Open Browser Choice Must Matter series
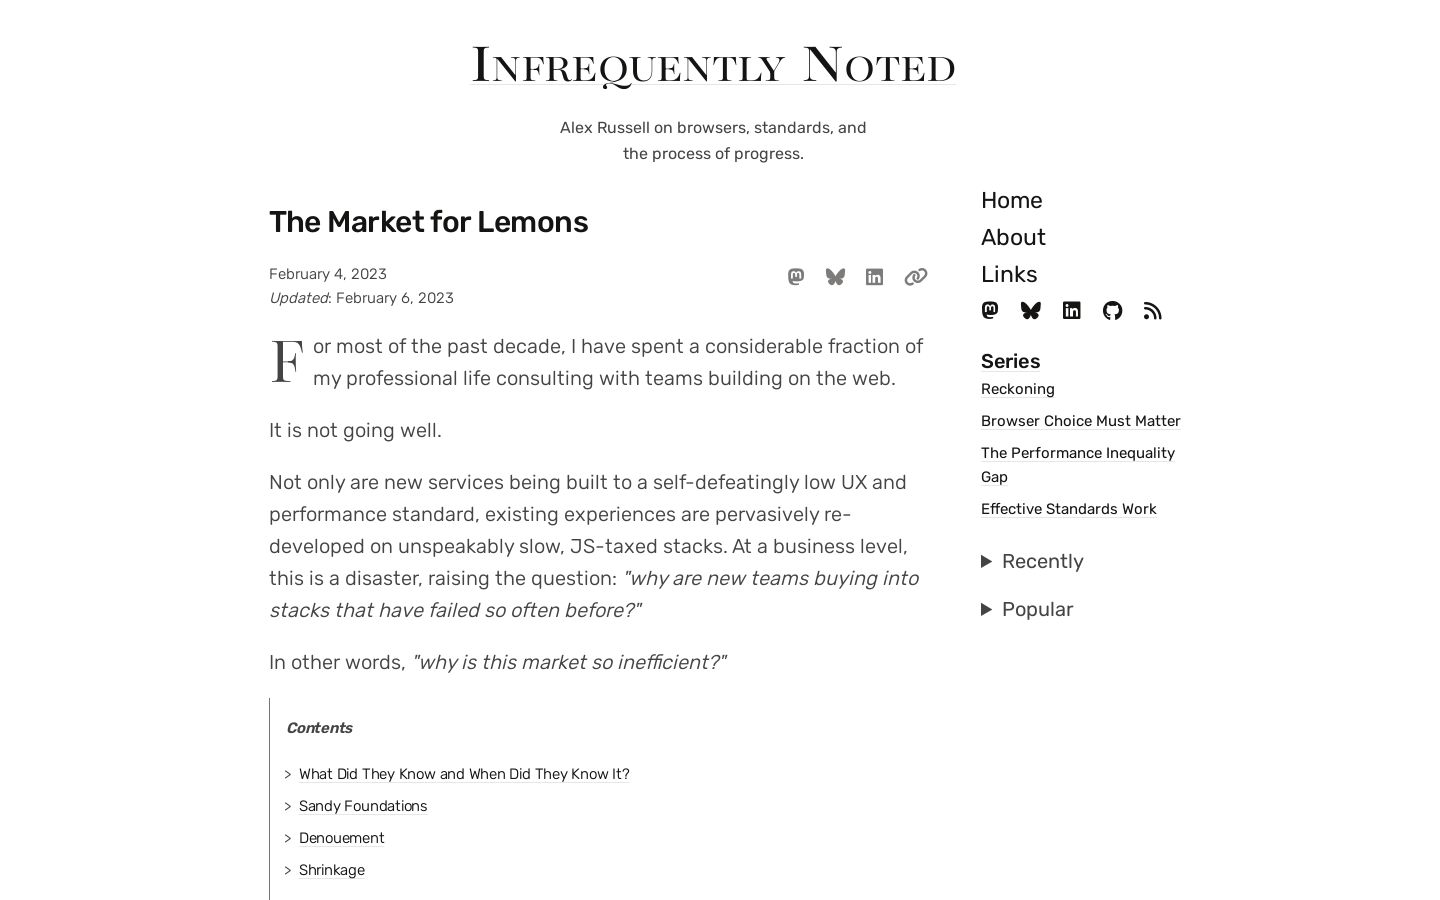The image size is (1440, 900). pos(1081,421)
